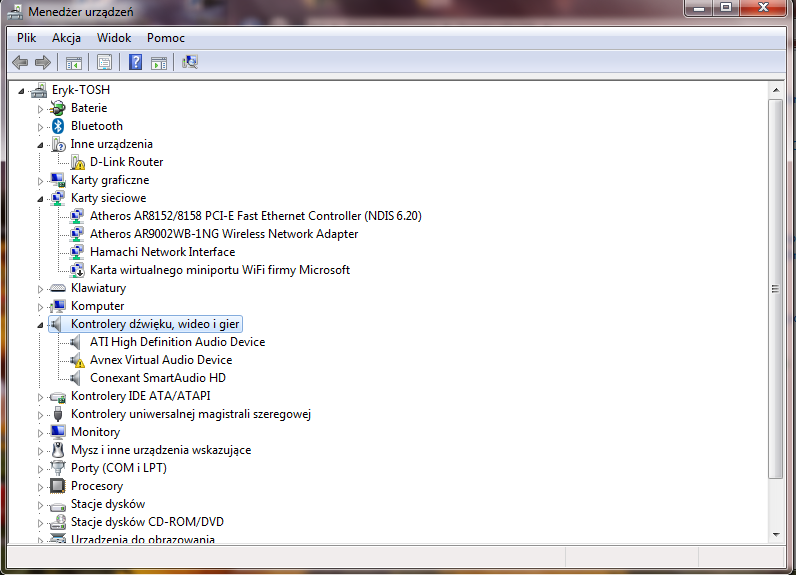Open the Plik menu

coord(26,38)
